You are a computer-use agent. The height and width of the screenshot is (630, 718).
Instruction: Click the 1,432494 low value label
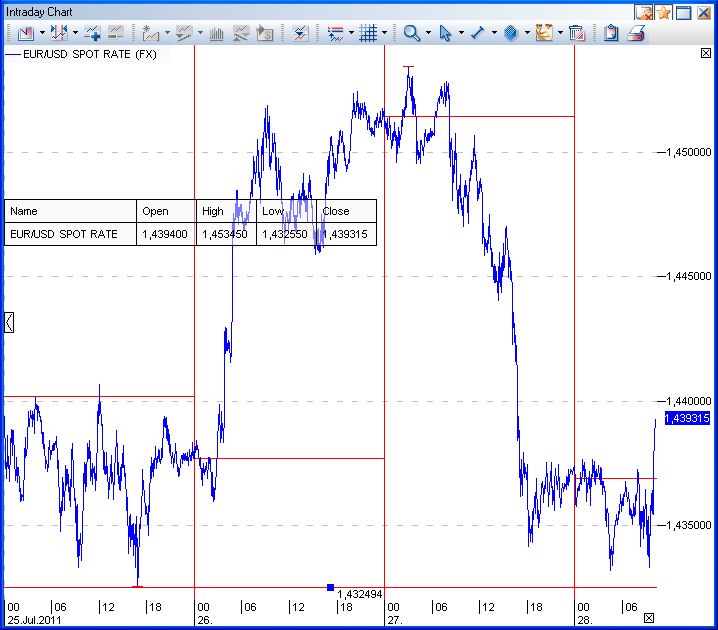359,594
